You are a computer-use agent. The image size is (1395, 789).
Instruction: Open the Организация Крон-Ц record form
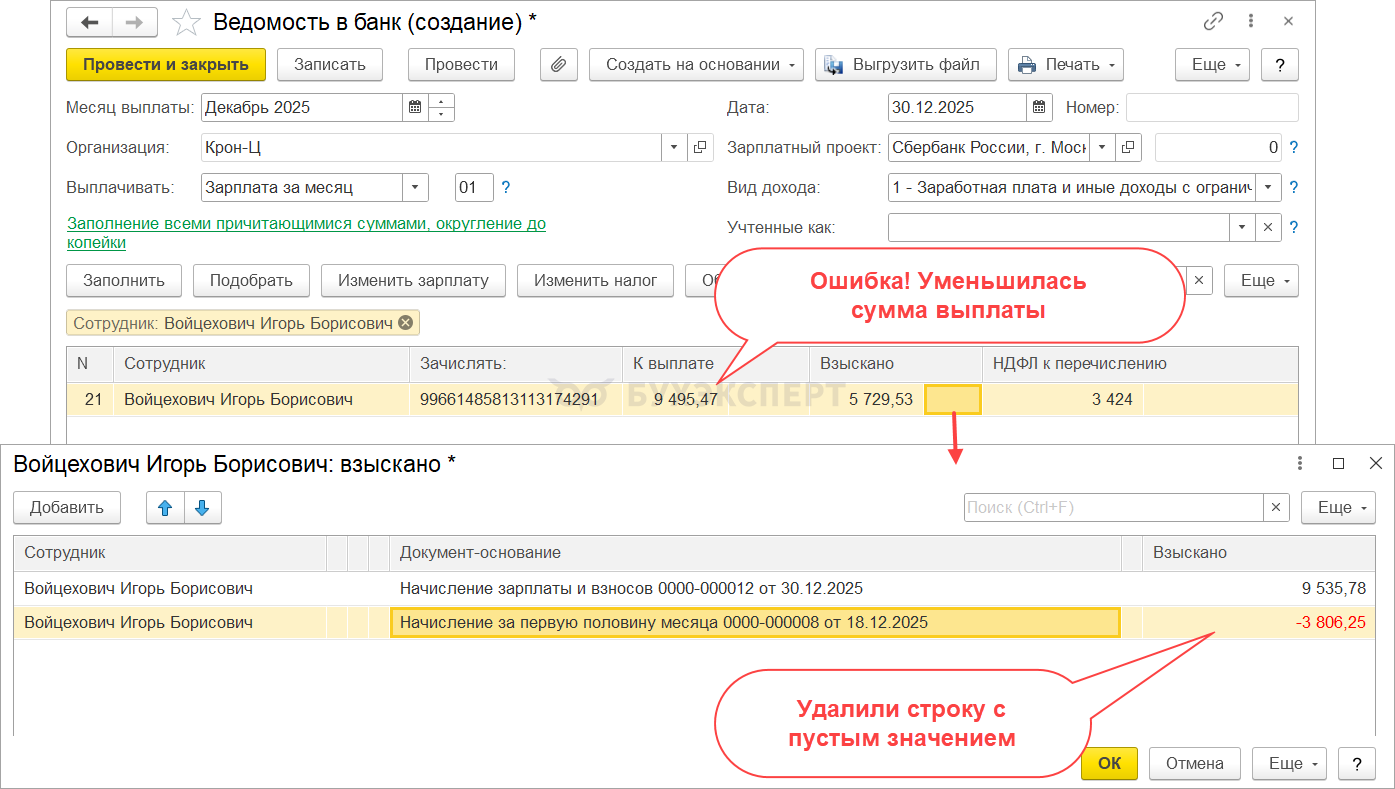(700, 147)
